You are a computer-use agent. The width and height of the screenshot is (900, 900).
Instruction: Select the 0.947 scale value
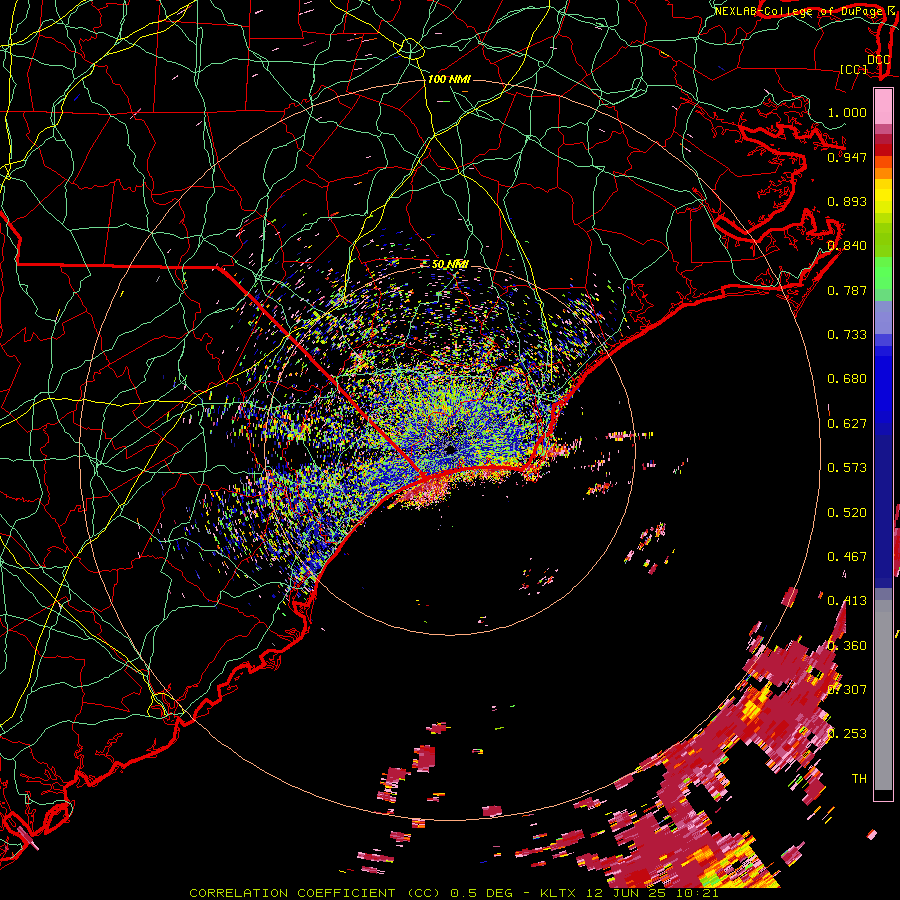pos(847,157)
